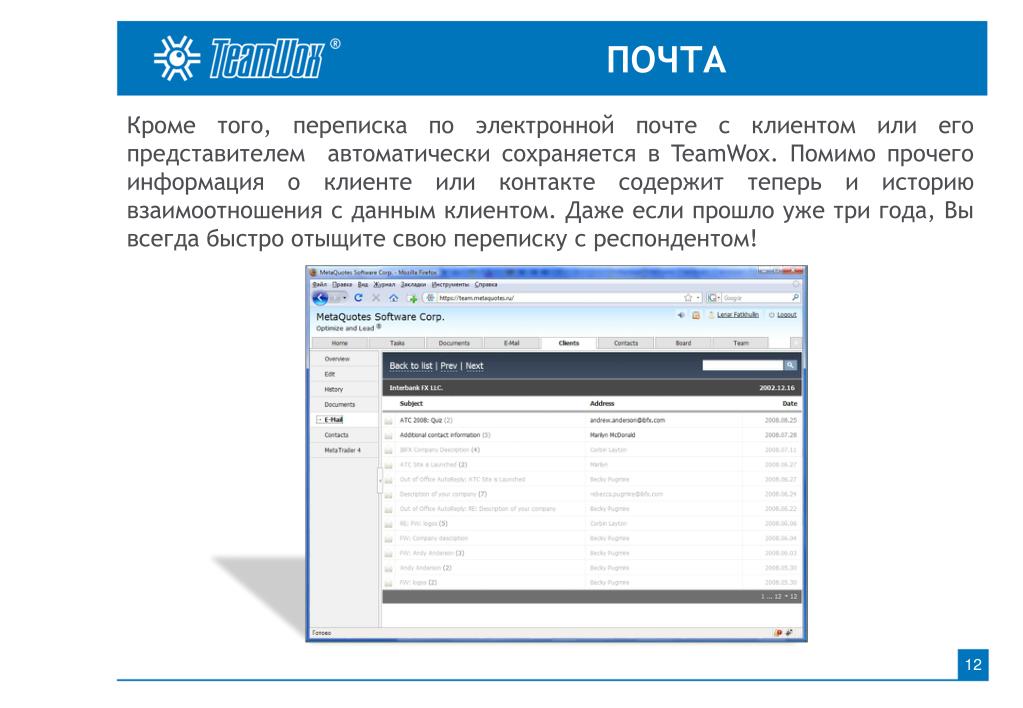Open the dropdown arrow beside the bookmark star
The image size is (1023, 708).
[698, 298]
